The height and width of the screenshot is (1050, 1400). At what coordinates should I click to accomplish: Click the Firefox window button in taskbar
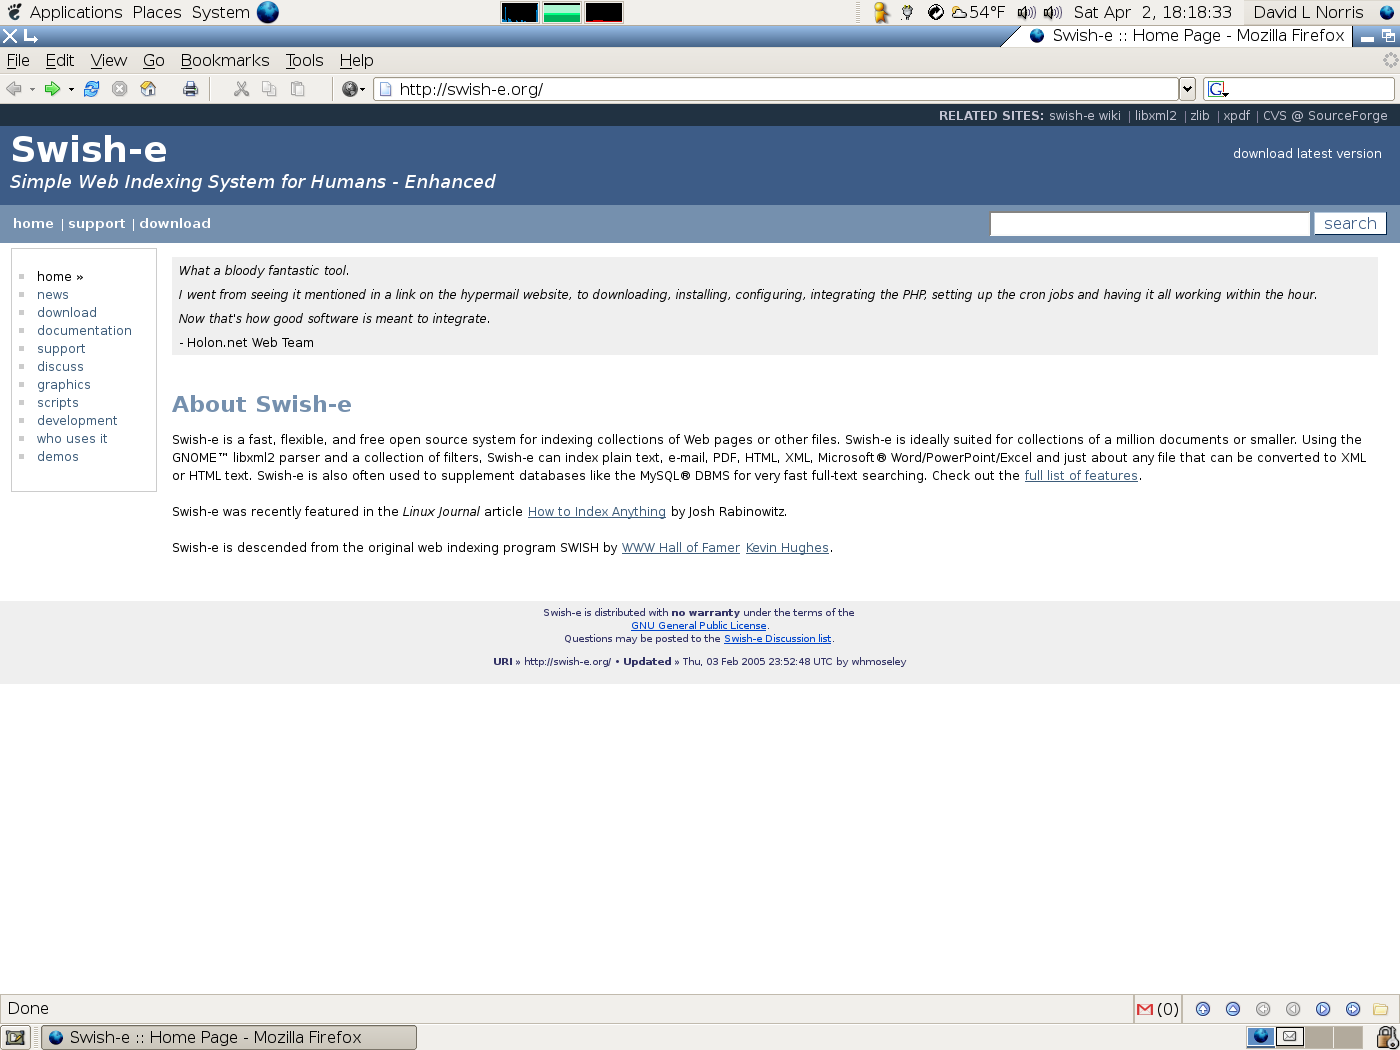(229, 1037)
